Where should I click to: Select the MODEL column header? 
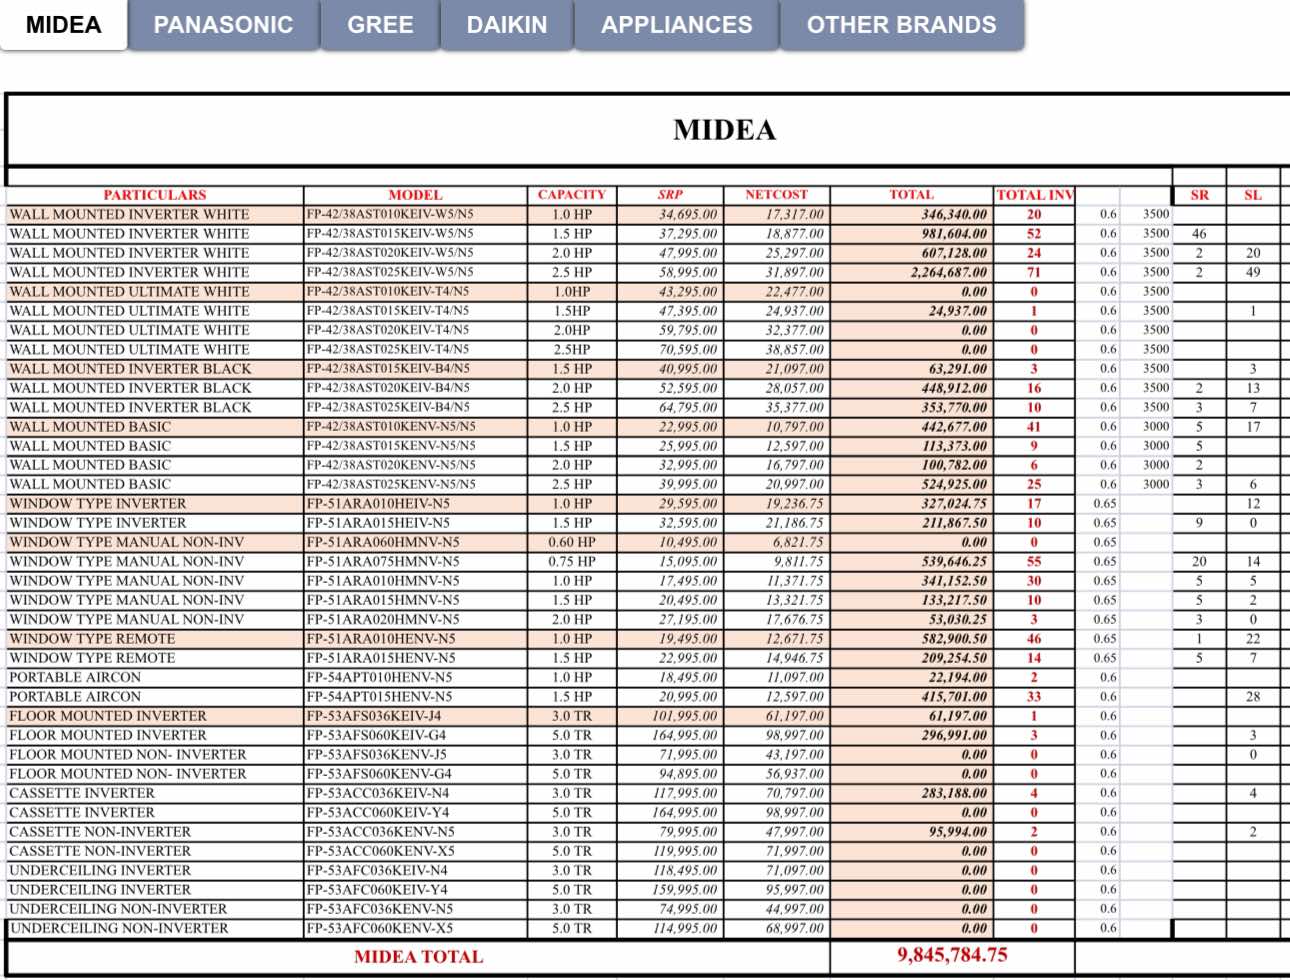click(x=415, y=195)
